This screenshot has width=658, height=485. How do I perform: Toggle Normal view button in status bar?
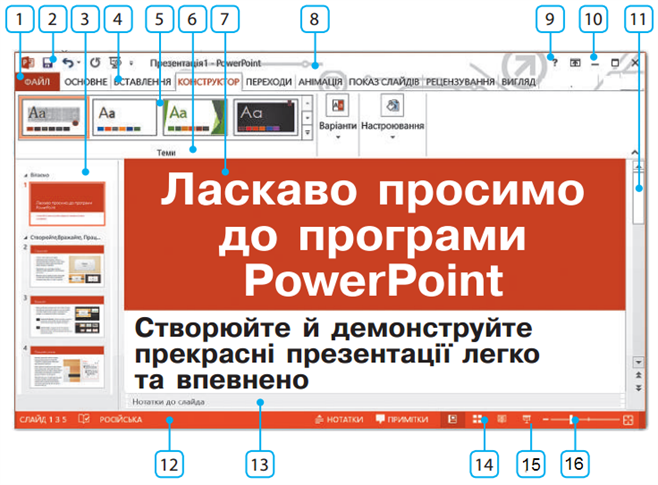point(453,421)
